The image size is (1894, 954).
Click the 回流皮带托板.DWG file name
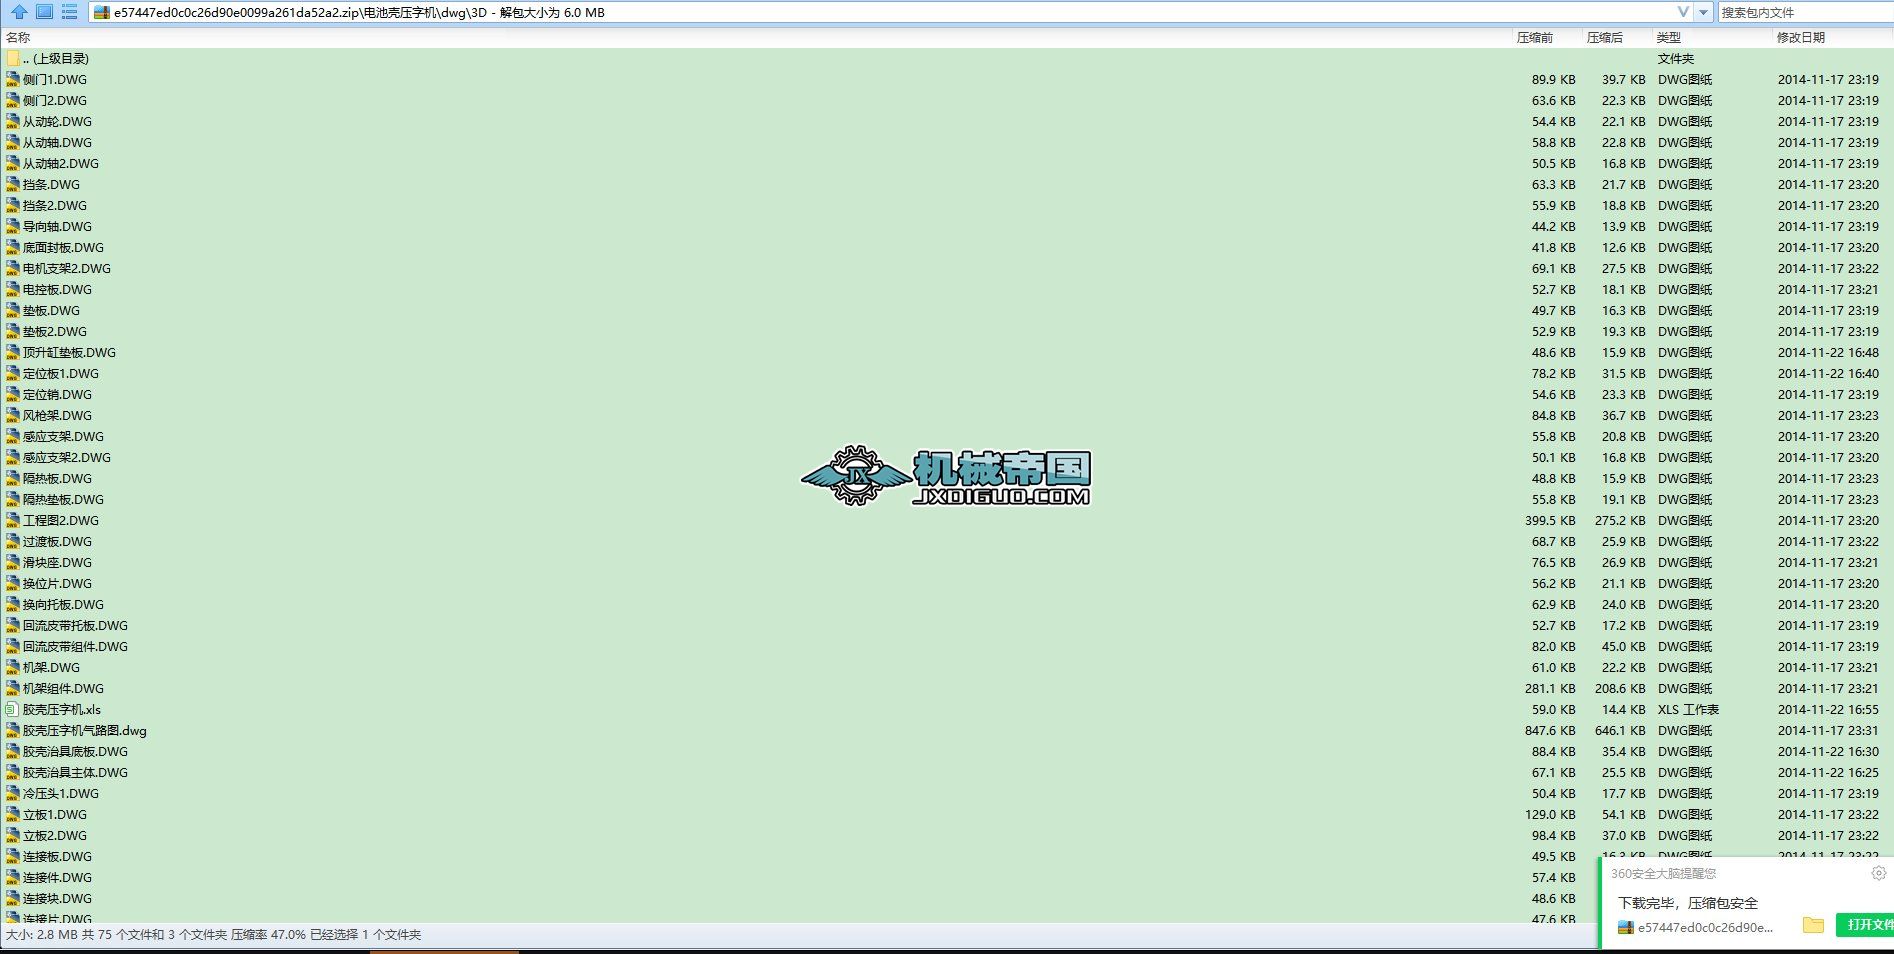(75, 625)
